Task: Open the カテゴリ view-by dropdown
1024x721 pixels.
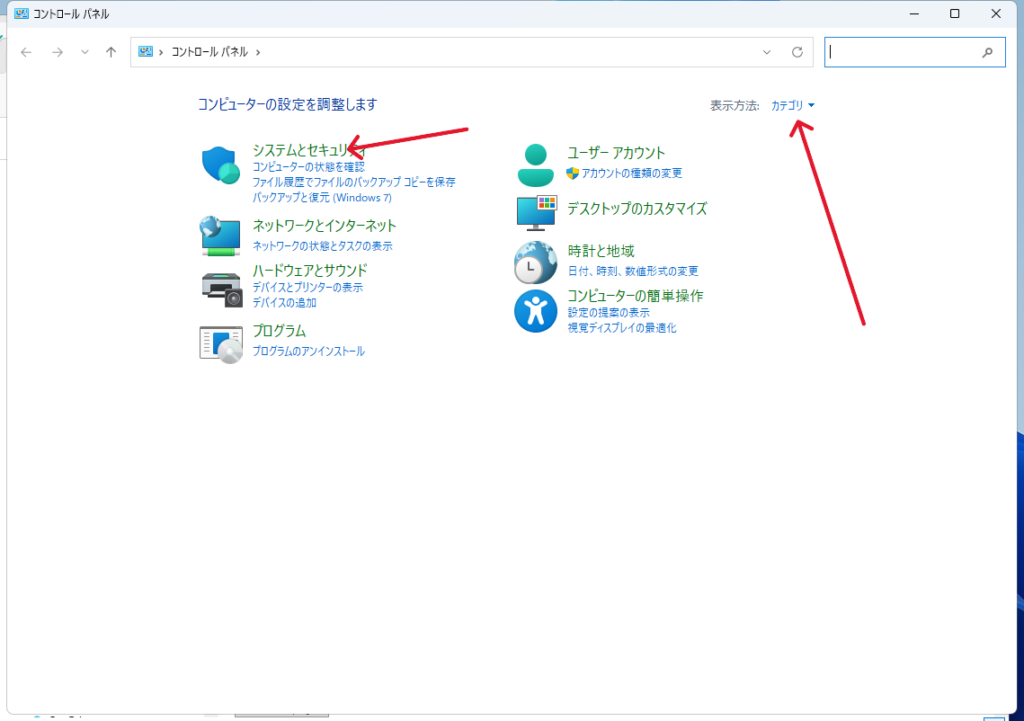Action: pyautogui.click(x=792, y=105)
